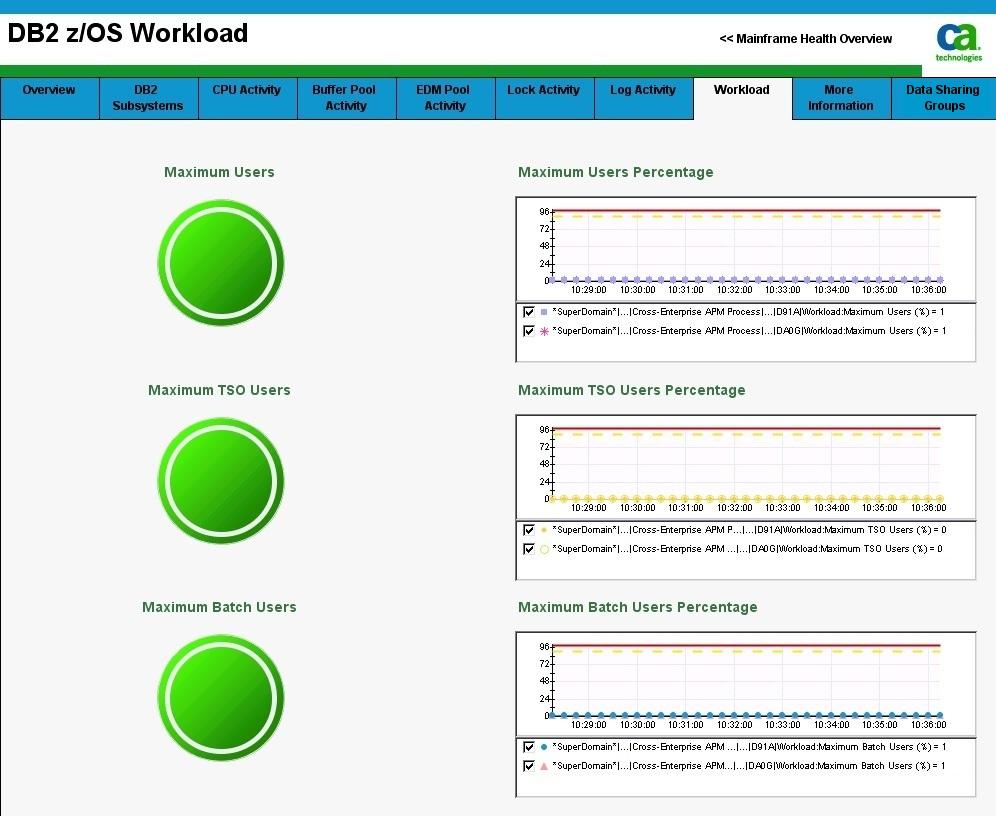Click the Maximum Users green status indicator
The image size is (996, 816).
pos(221,263)
